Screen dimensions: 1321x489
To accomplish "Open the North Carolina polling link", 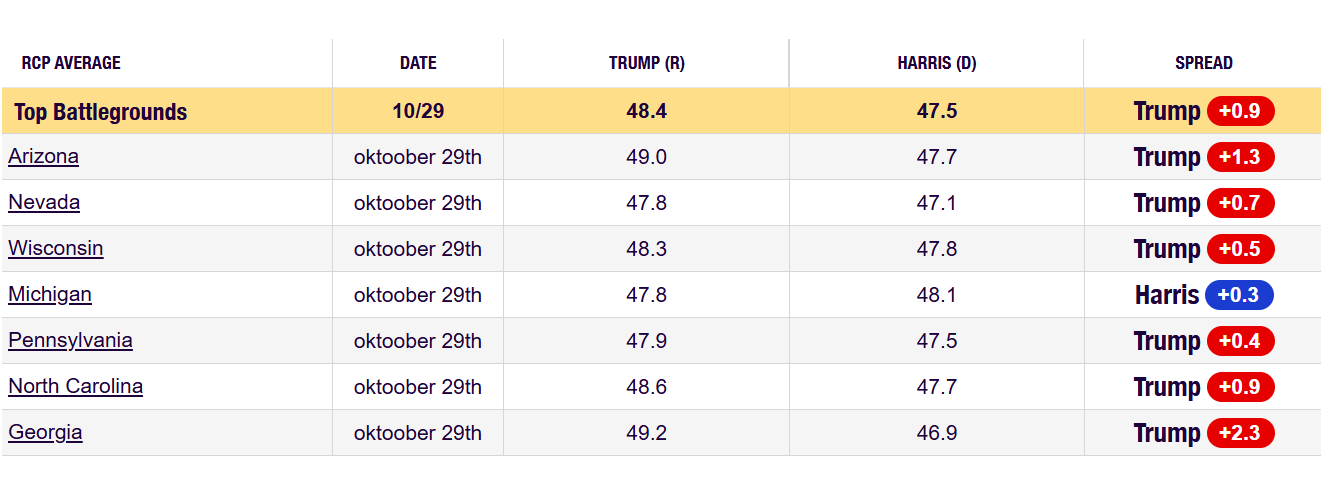I will [75, 386].
